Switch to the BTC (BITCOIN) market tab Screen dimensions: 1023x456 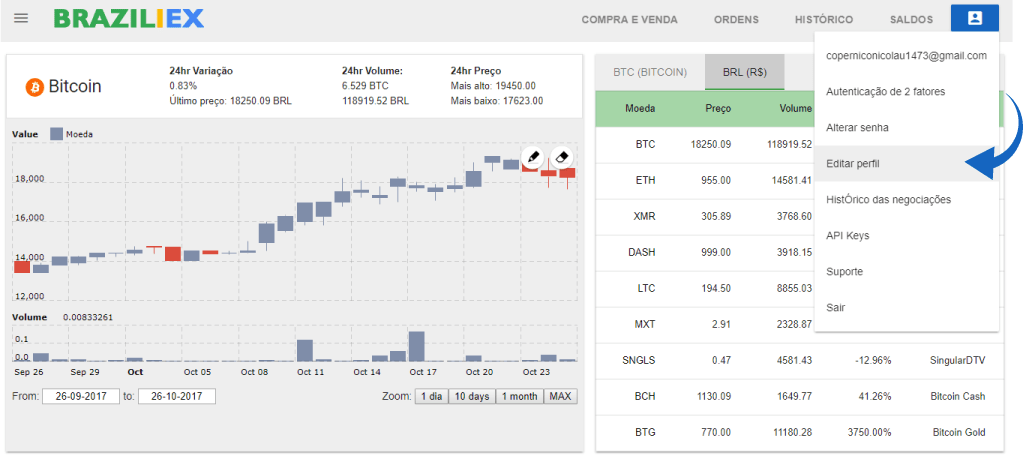[650, 72]
